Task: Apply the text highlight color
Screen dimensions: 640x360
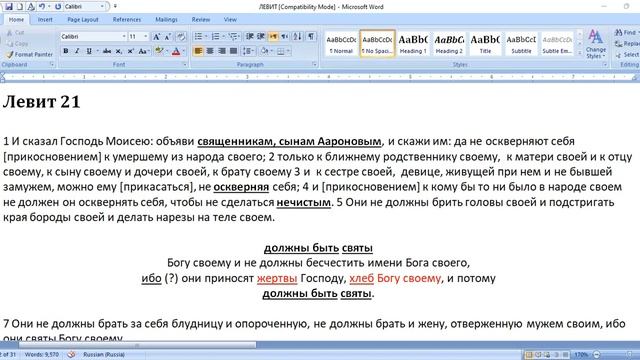Action: point(159,51)
